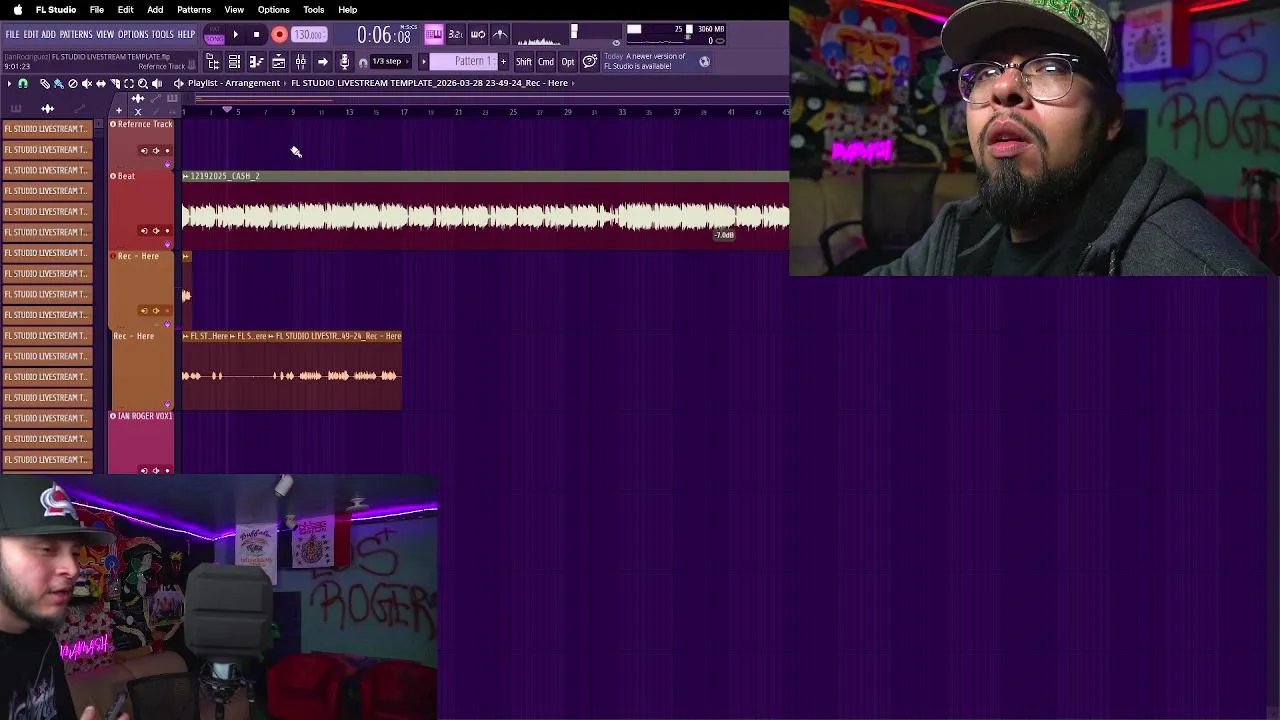Open the in-window ADD menu

pyautogui.click(x=48, y=35)
